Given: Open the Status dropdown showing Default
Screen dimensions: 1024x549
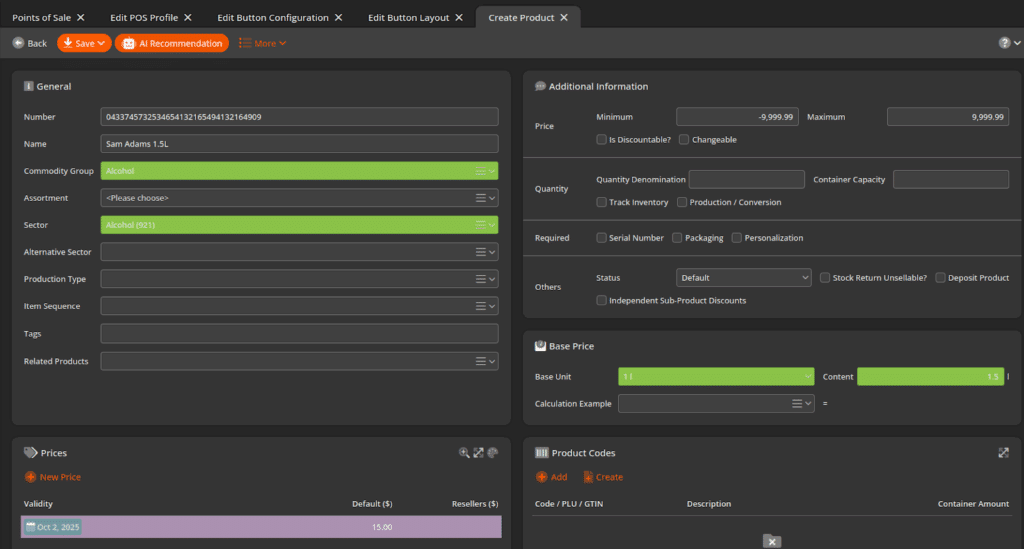Looking at the screenshot, I should coord(743,277).
